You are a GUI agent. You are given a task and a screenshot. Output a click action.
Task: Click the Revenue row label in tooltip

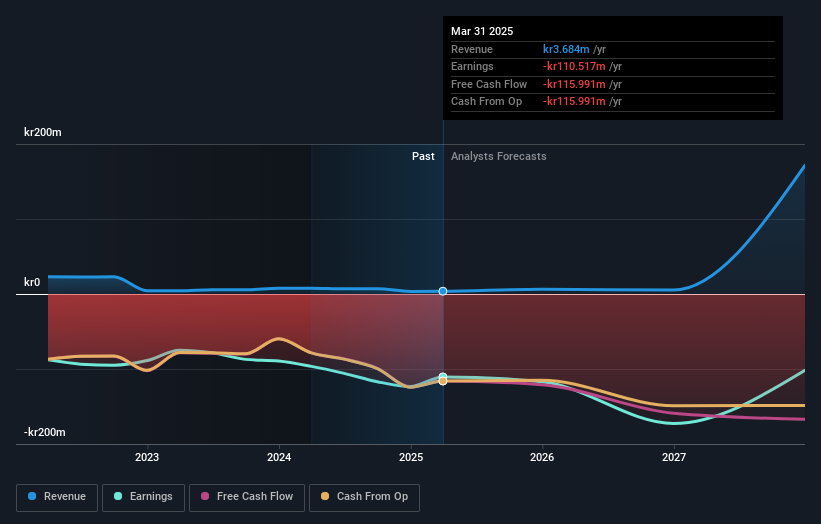(x=472, y=49)
